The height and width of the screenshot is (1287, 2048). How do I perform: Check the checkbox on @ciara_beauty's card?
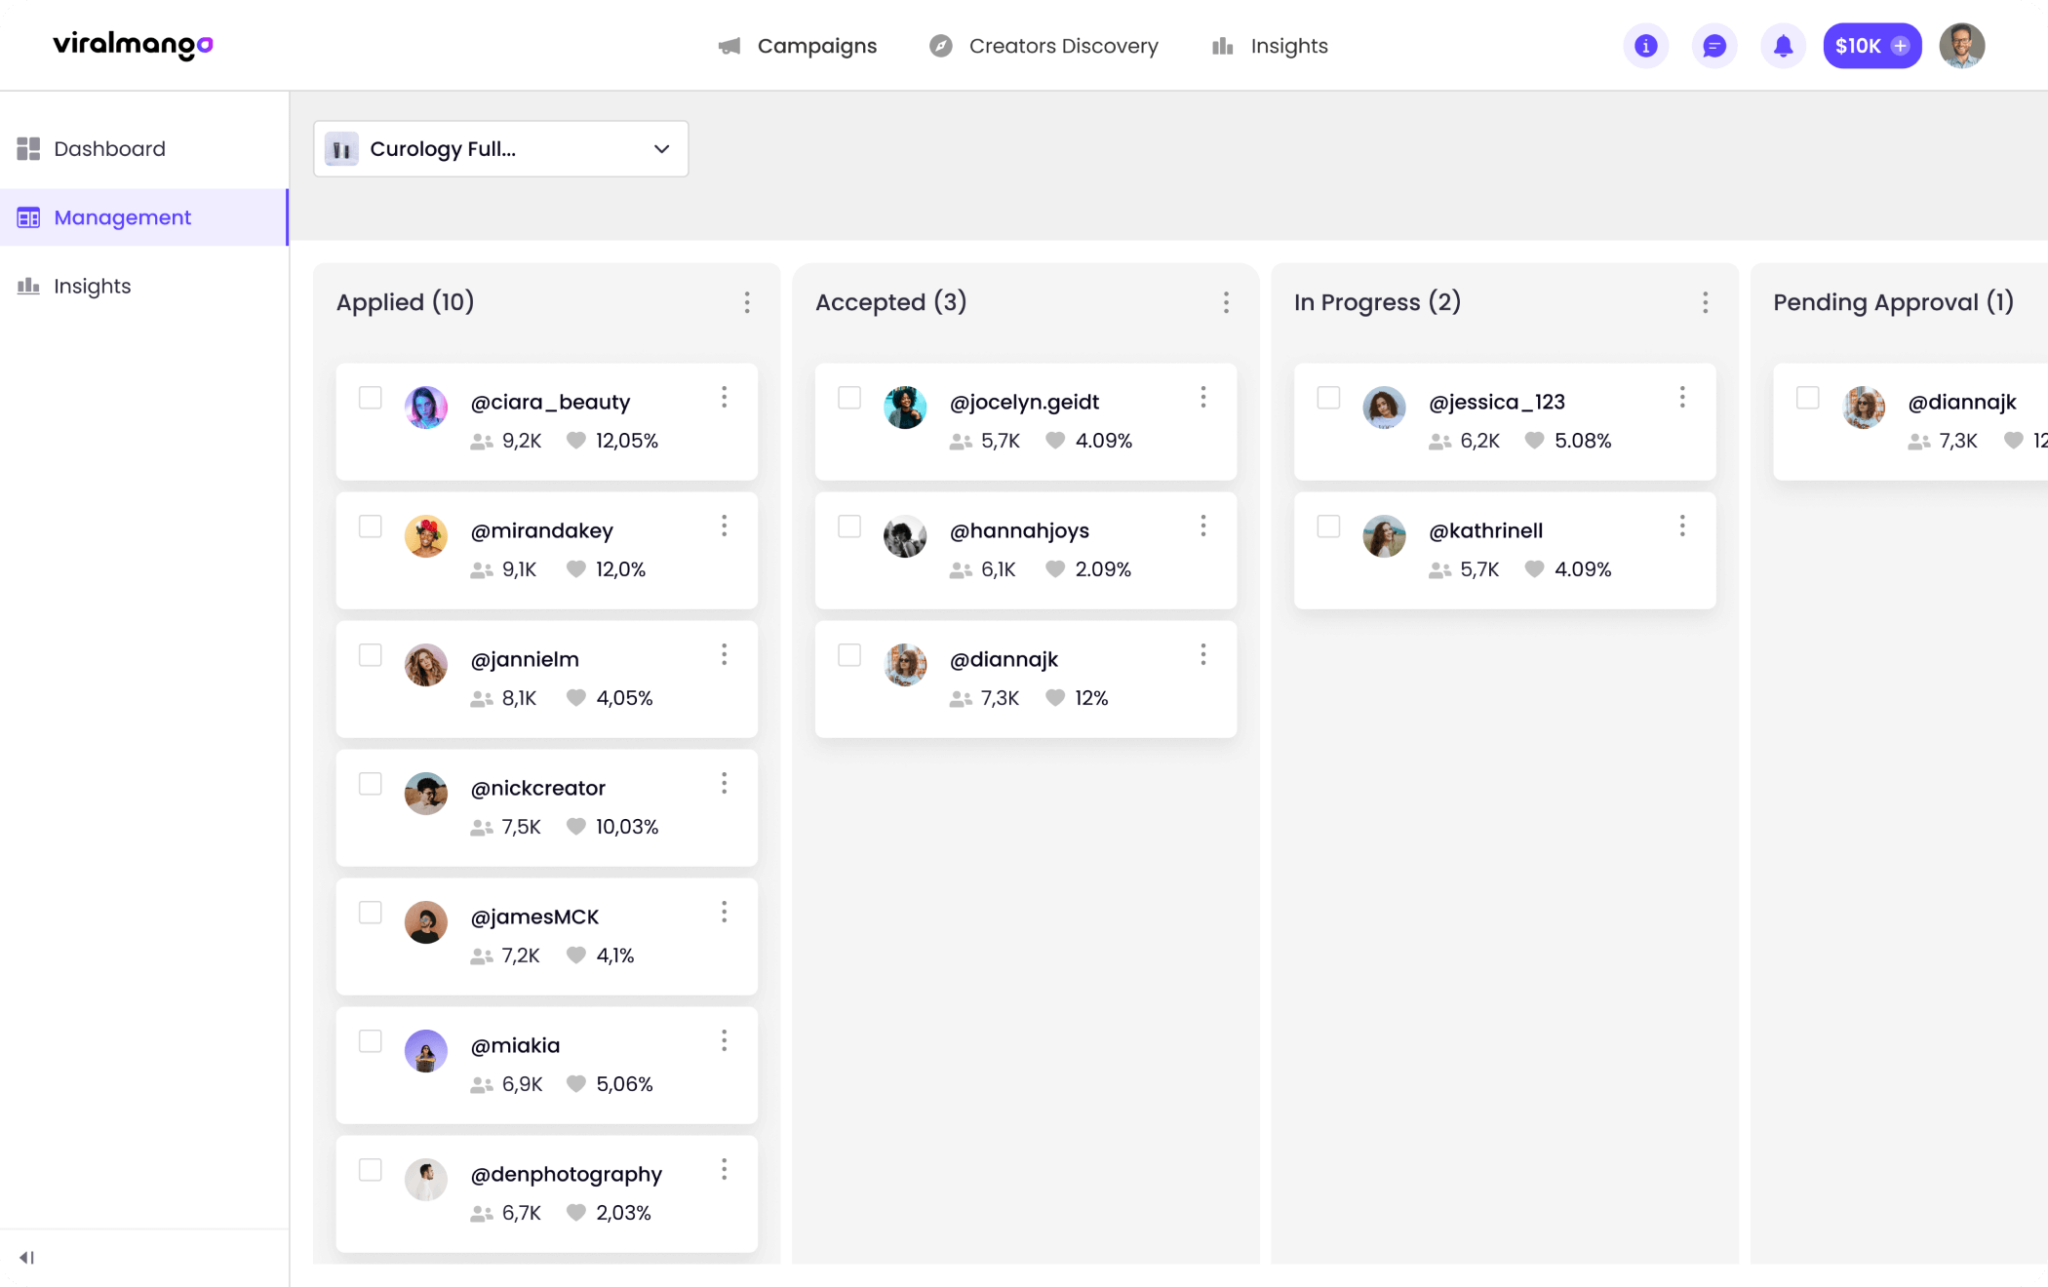[370, 397]
